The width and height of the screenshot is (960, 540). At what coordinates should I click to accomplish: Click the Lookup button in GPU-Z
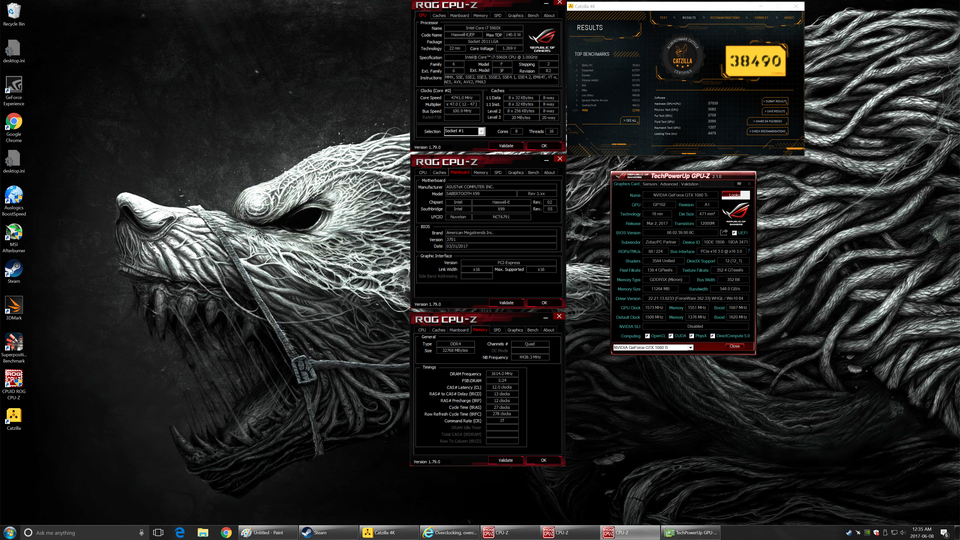[735, 195]
